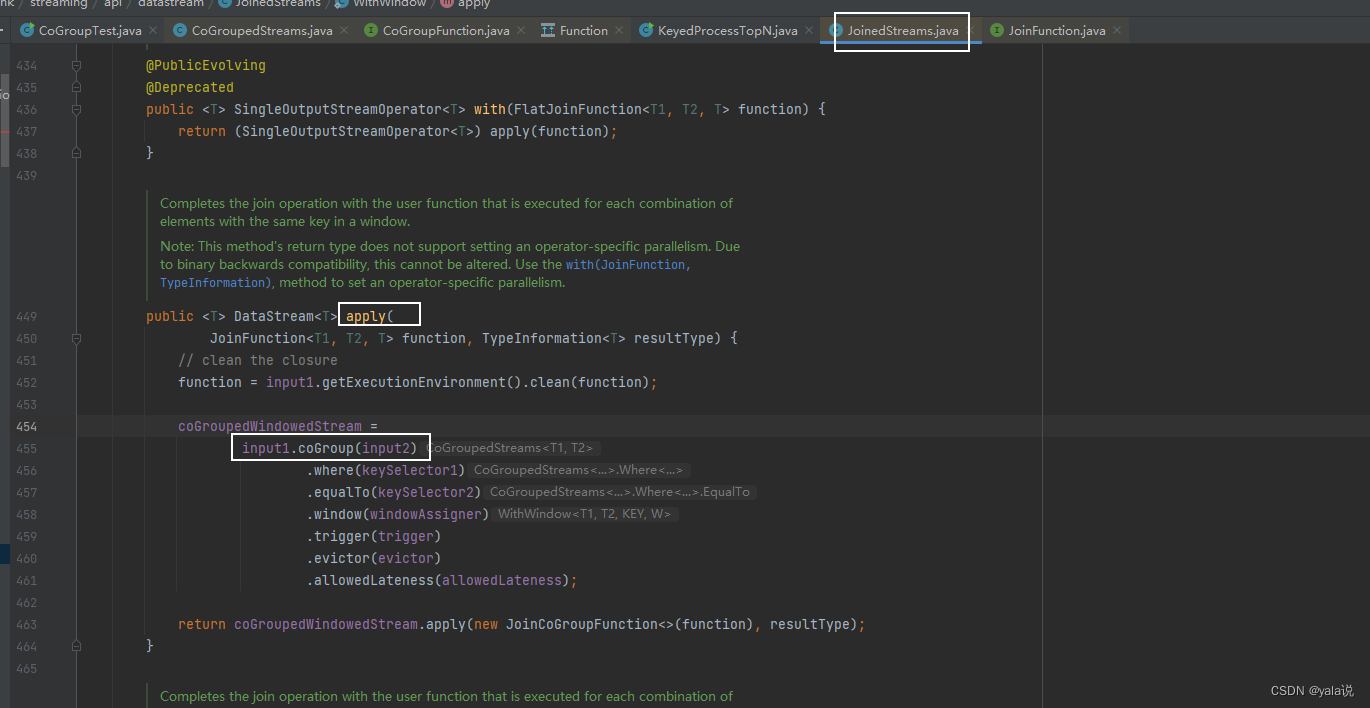This screenshot has height=708, width=1370.
Task: Click the CoGroupedStreams<T1, T2> inlay hint
Action: [x=512, y=448]
